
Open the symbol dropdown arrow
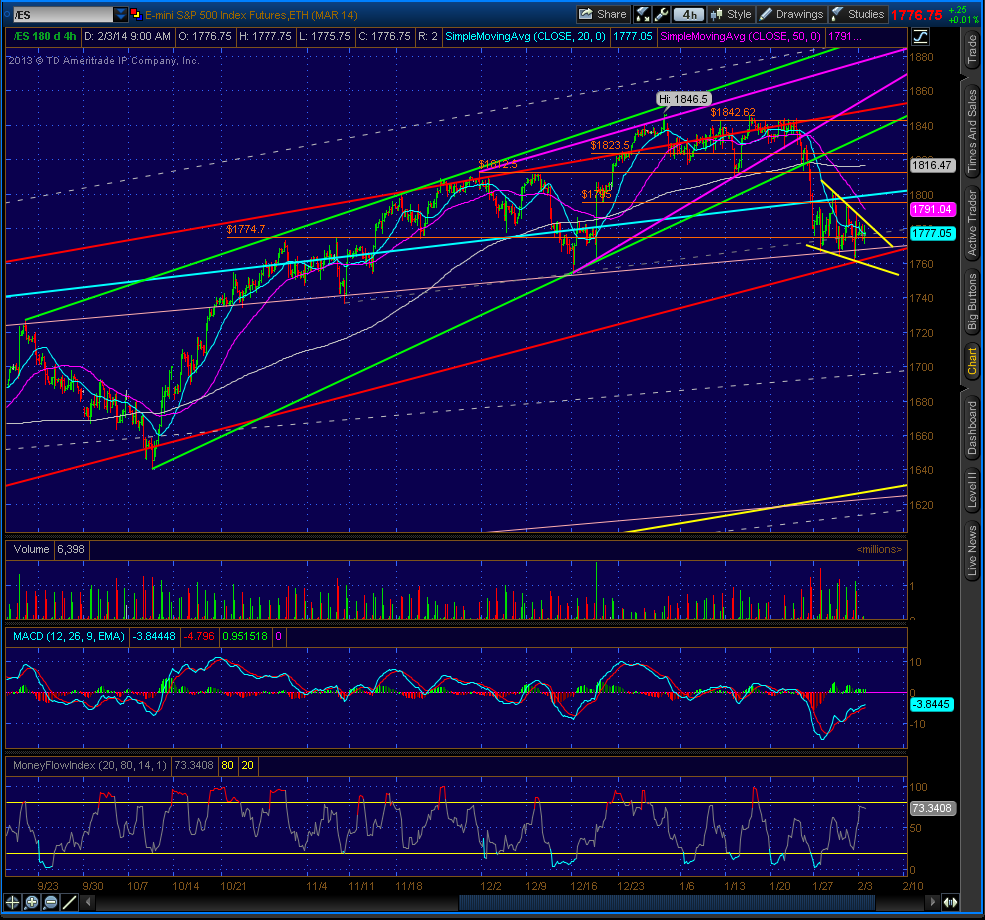coord(121,14)
